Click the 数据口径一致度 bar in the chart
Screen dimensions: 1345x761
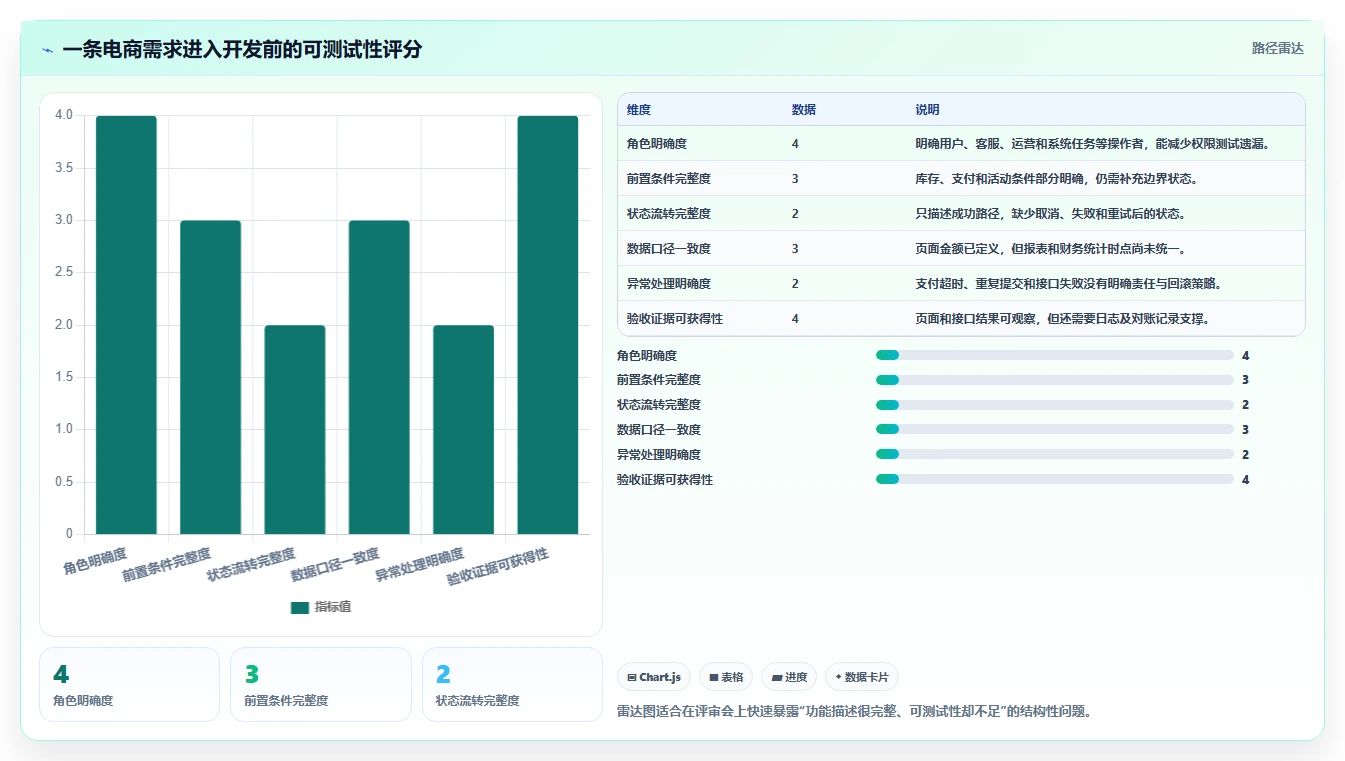point(379,377)
